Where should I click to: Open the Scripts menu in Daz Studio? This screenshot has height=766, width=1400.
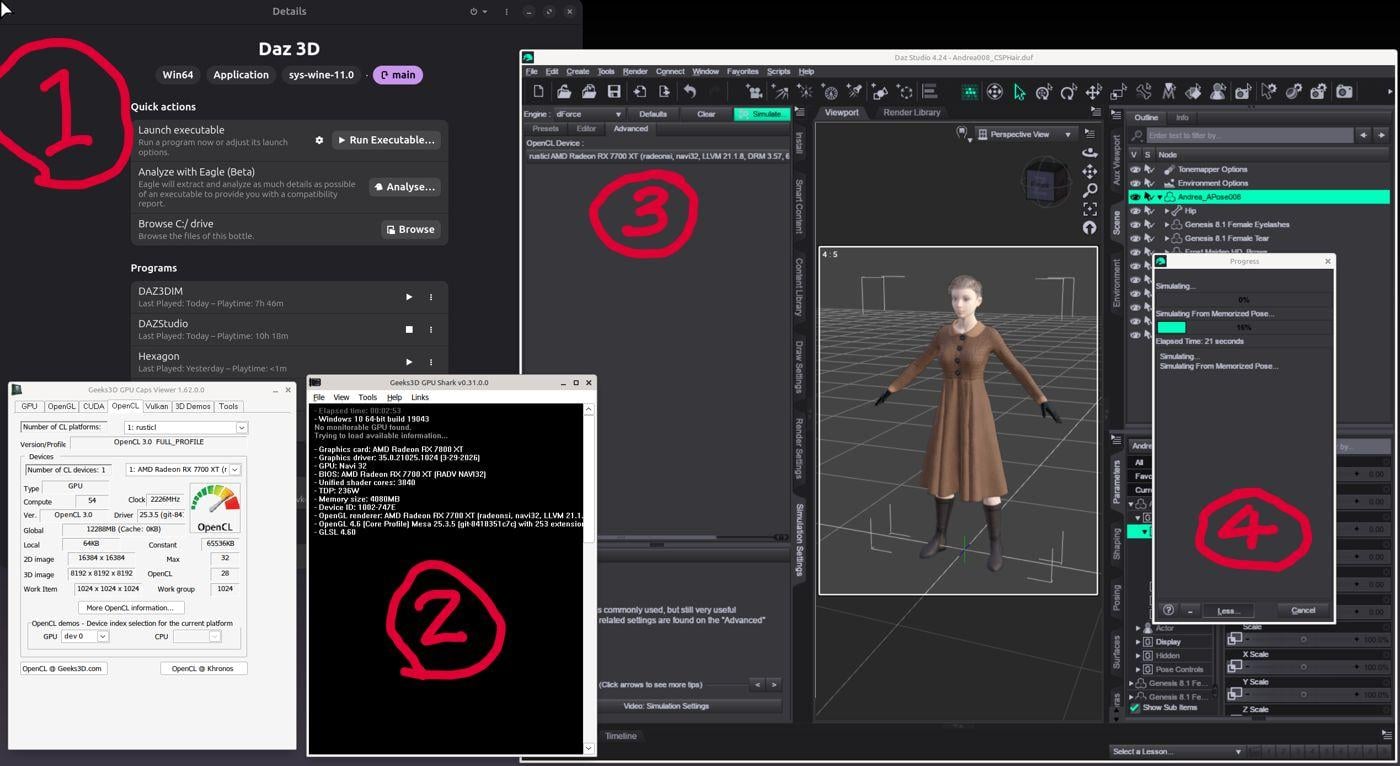[778, 71]
